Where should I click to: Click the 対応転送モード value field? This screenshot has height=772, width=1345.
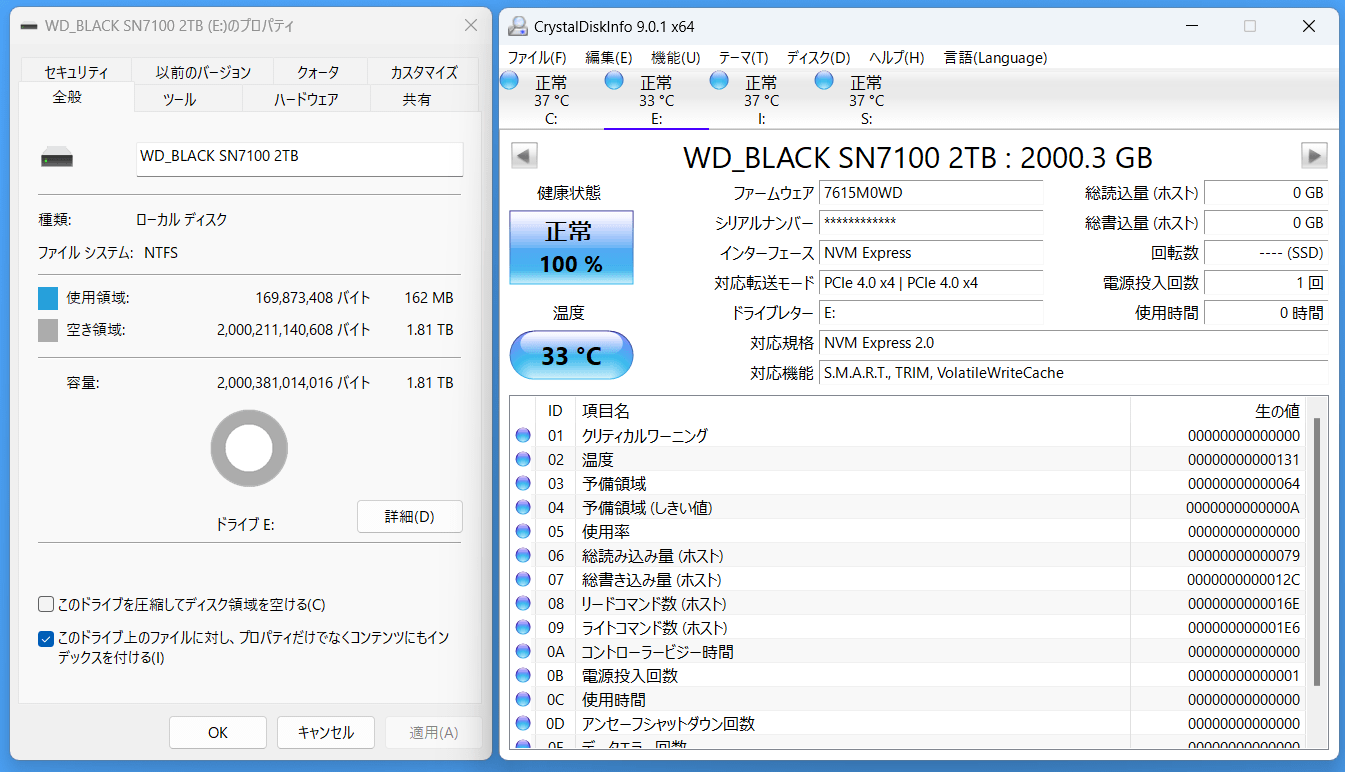tap(931, 283)
